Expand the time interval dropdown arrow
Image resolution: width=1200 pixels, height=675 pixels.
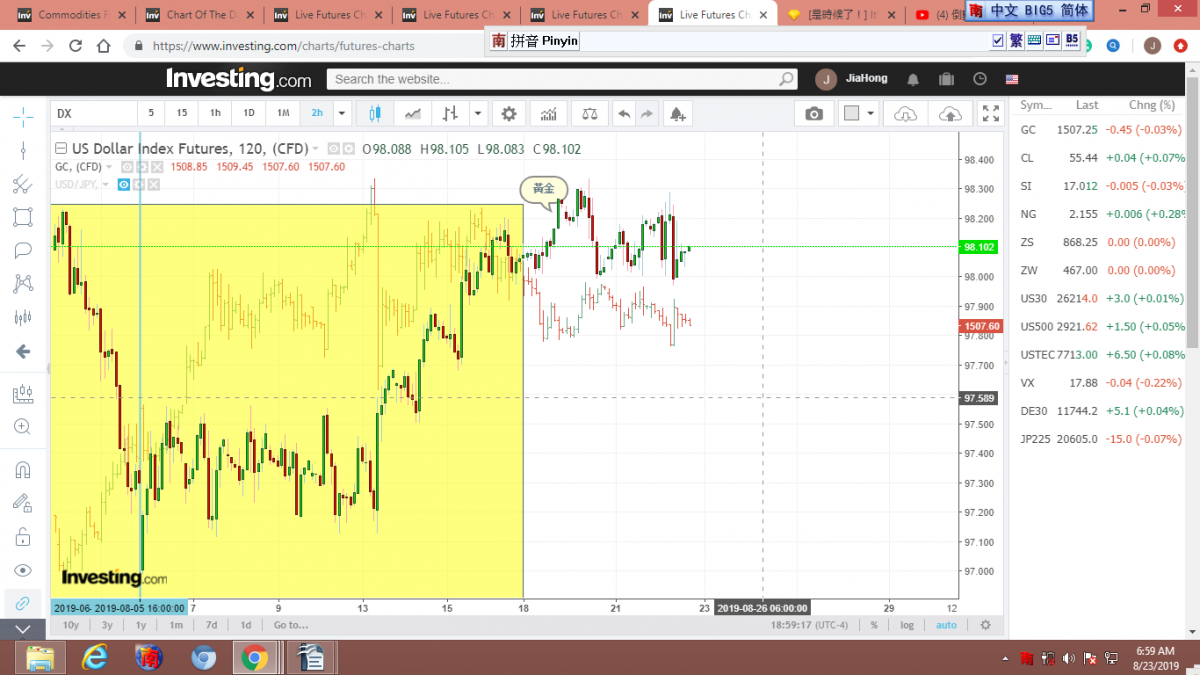pyautogui.click(x=342, y=114)
